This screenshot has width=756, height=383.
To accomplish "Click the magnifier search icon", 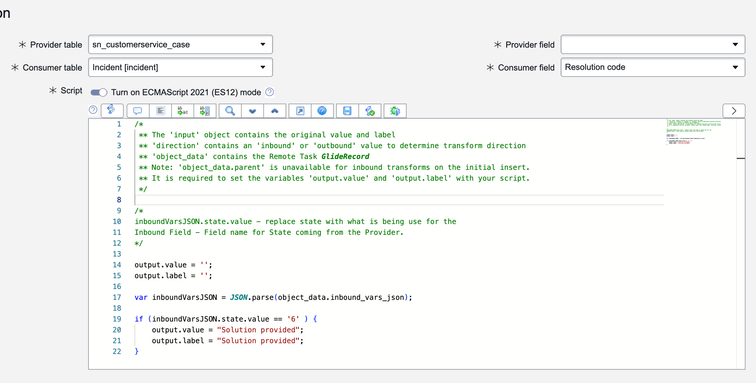I will 230,111.
